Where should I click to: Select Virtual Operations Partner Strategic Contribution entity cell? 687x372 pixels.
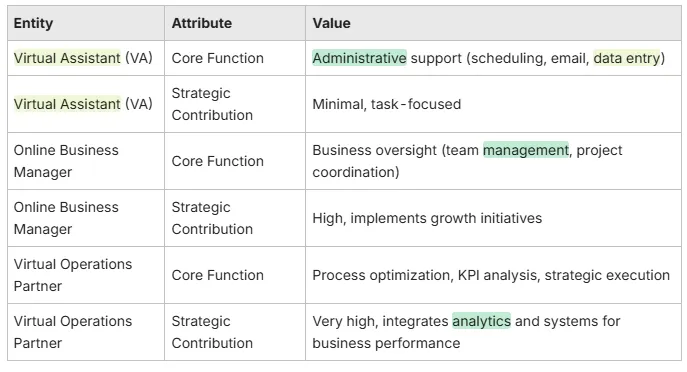86,332
